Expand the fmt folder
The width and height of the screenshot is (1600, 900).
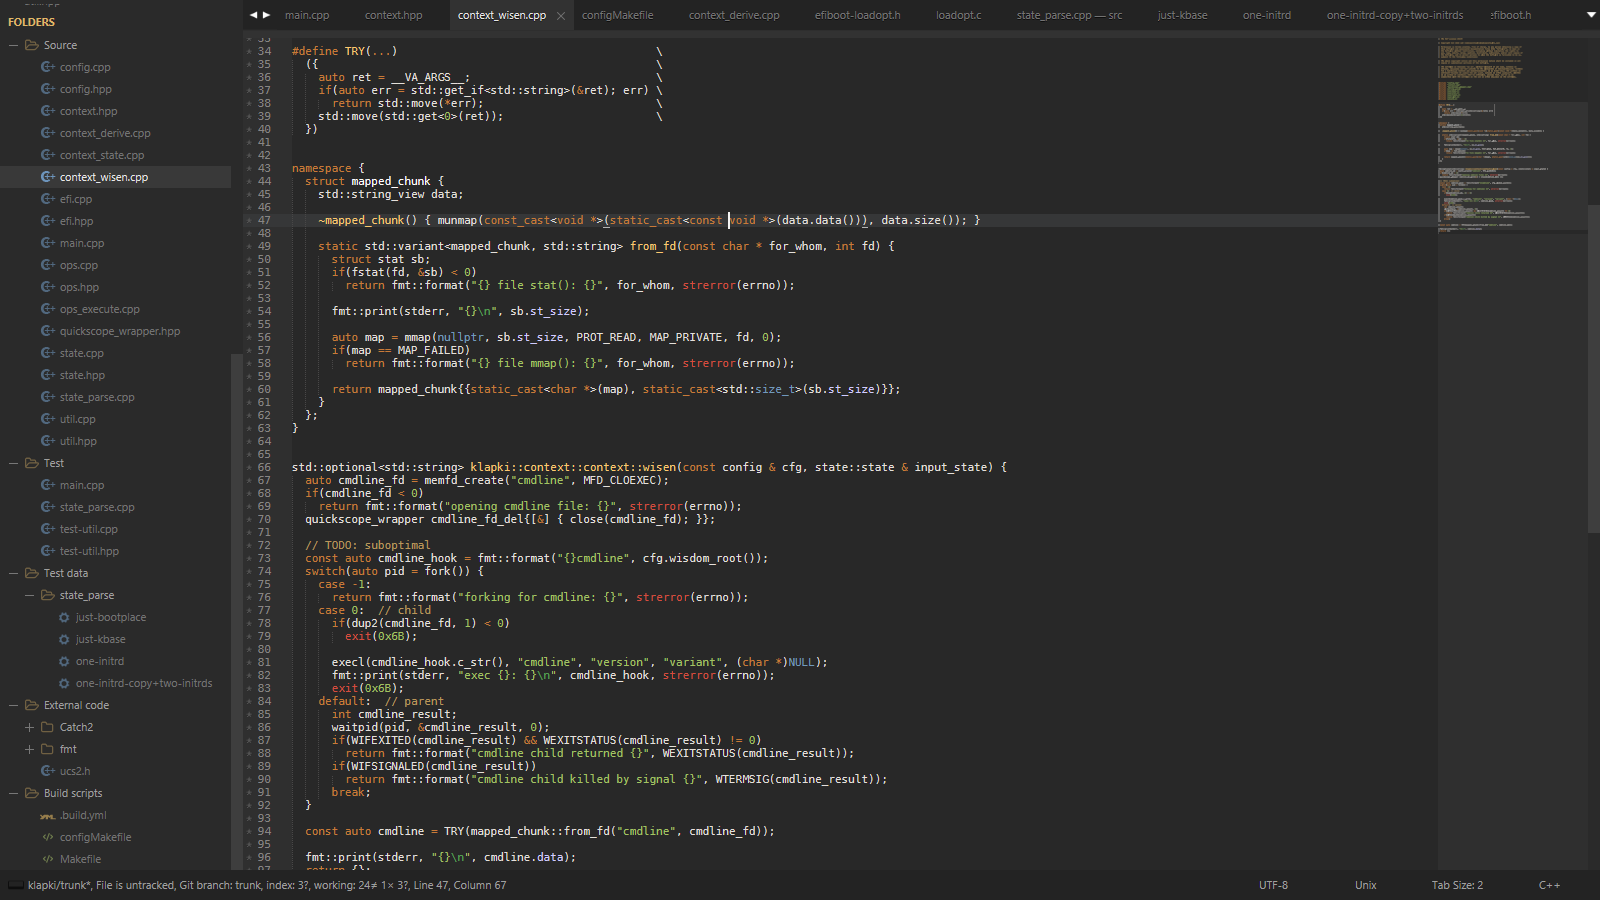(30, 749)
